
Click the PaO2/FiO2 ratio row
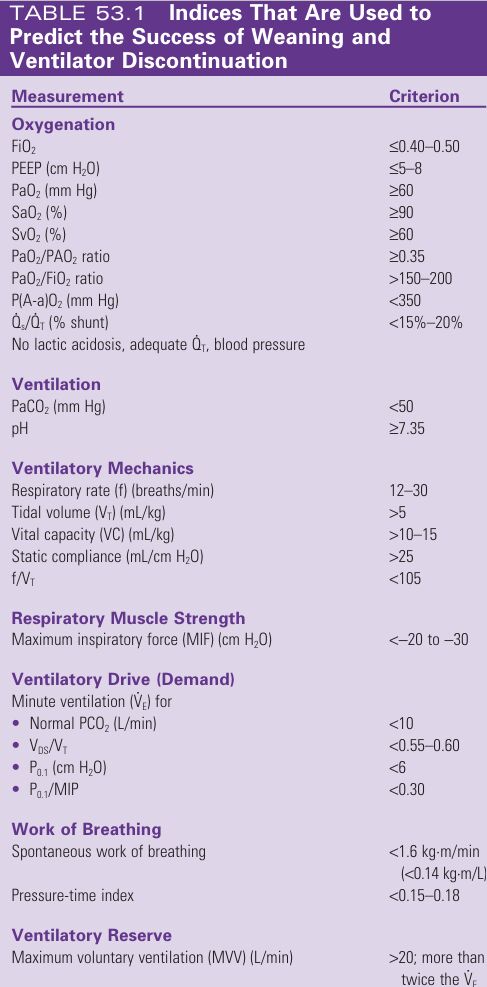pyautogui.click(x=244, y=278)
